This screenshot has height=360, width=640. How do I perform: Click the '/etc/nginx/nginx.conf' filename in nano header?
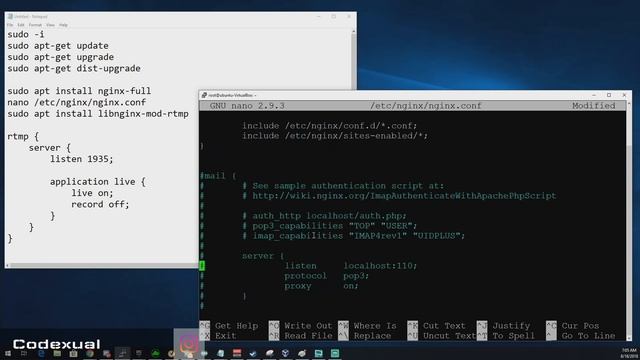pos(426,106)
